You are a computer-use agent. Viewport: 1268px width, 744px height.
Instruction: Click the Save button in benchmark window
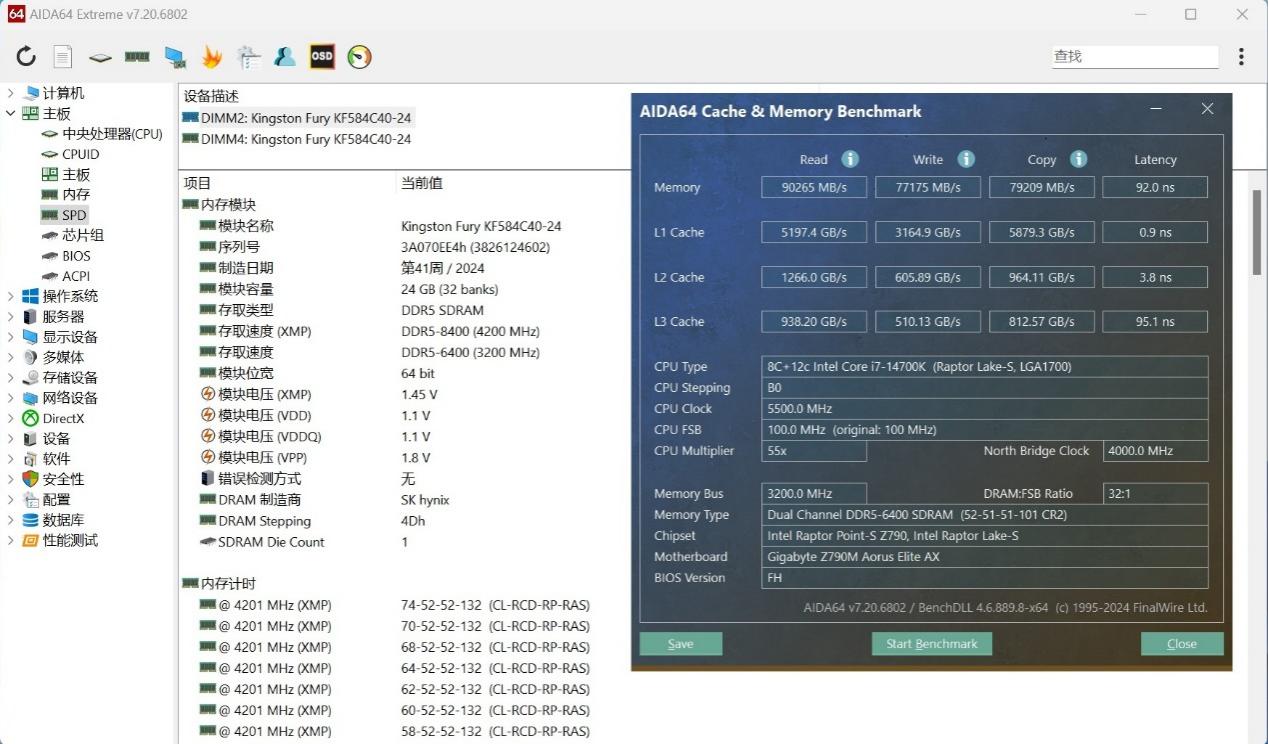click(x=681, y=644)
